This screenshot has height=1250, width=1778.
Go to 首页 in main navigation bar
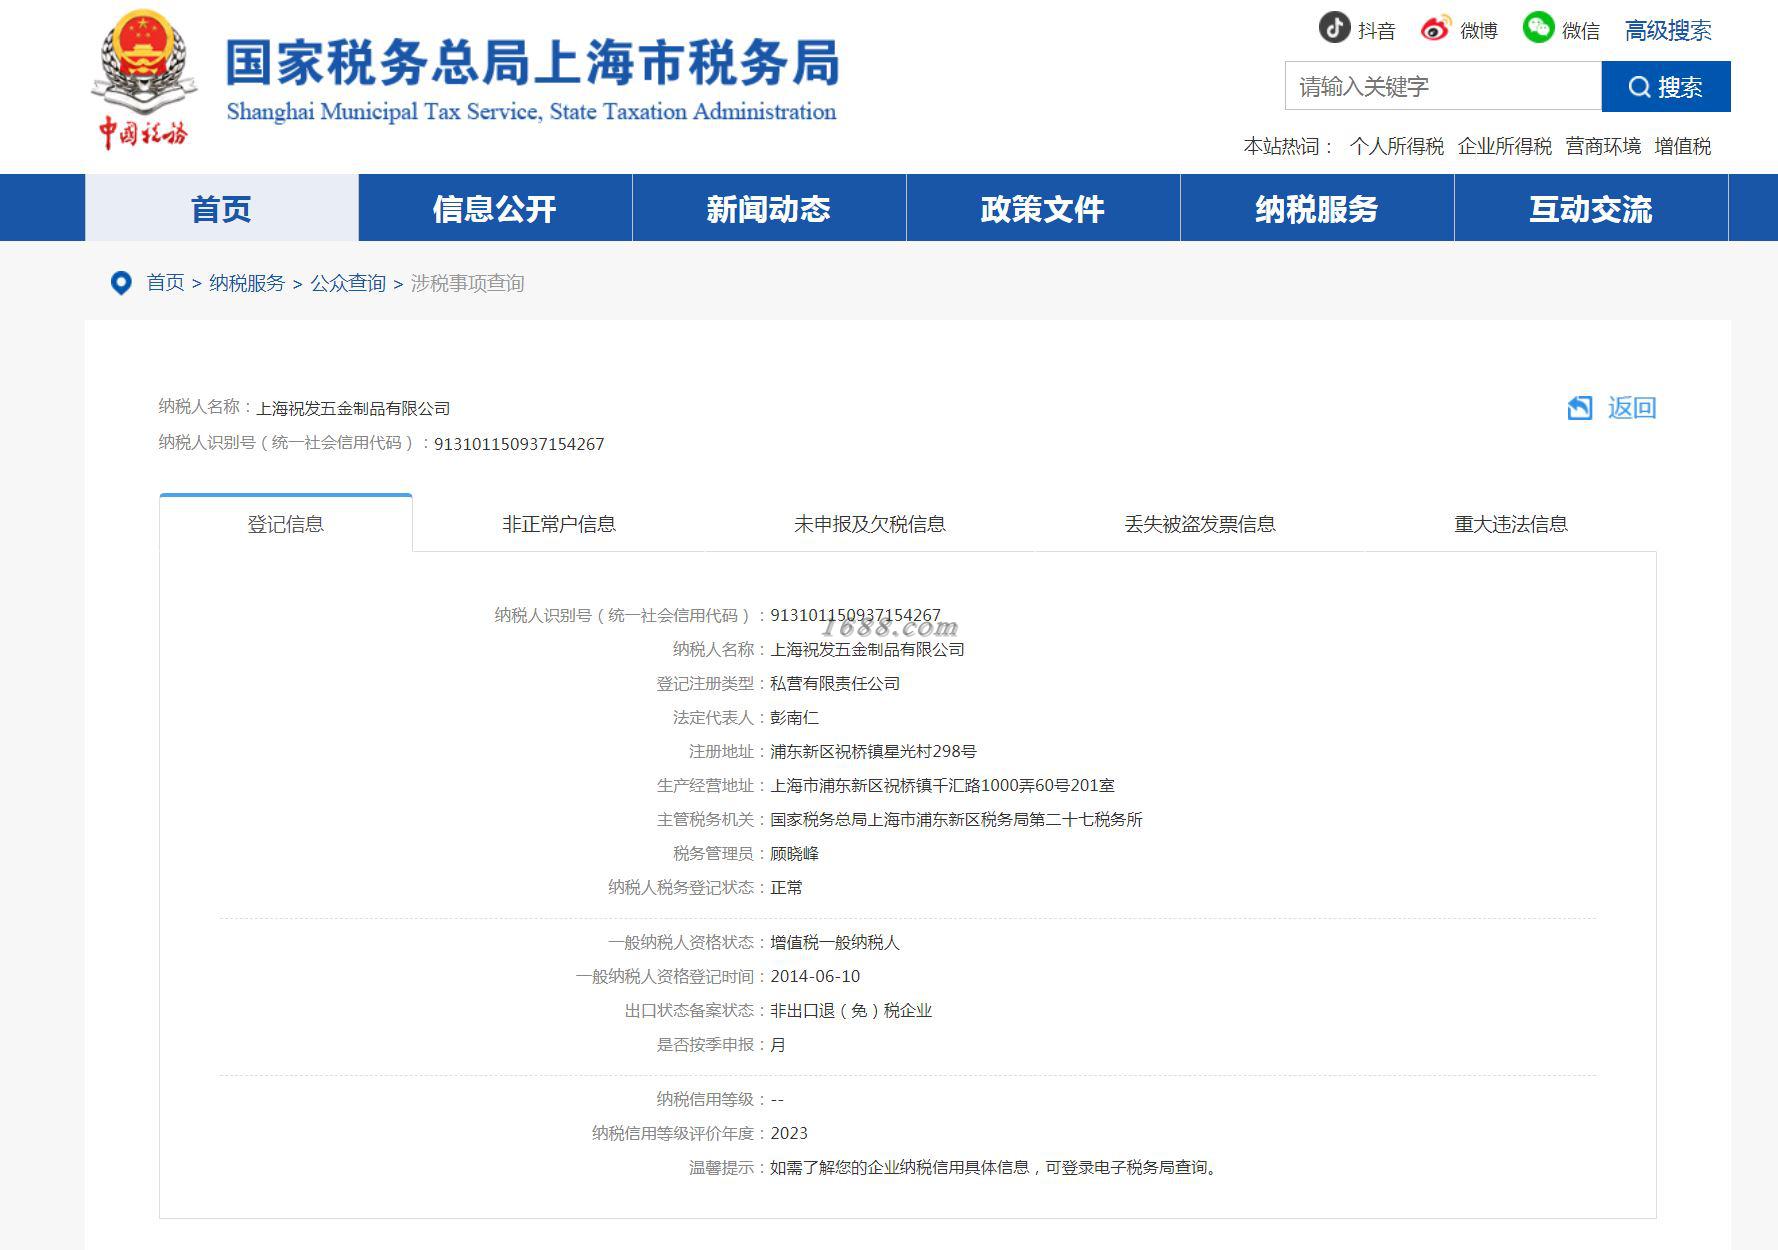coord(222,208)
